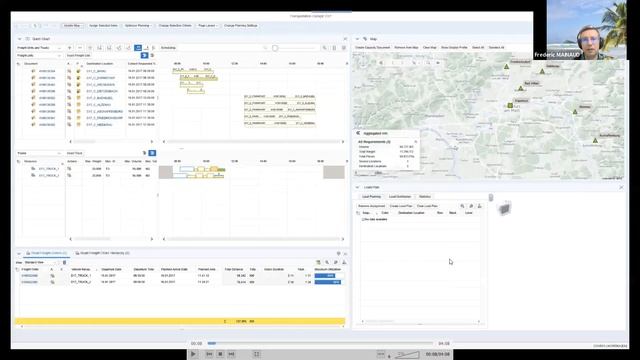
Task: Open the Optimizer Planning dropdown button
Action: tap(138, 26)
